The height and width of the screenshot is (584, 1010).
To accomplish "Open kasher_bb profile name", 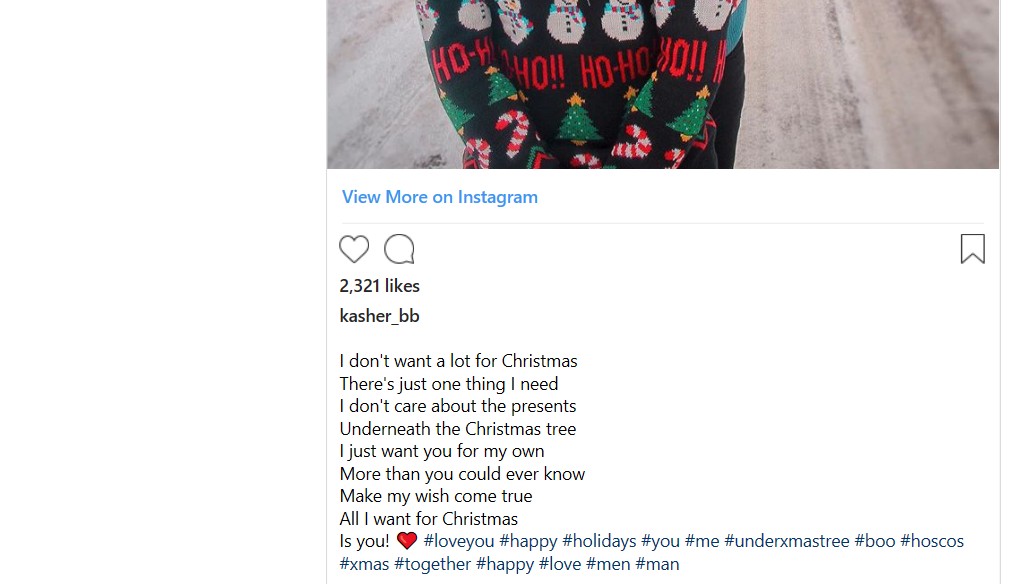I will tap(379, 316).
